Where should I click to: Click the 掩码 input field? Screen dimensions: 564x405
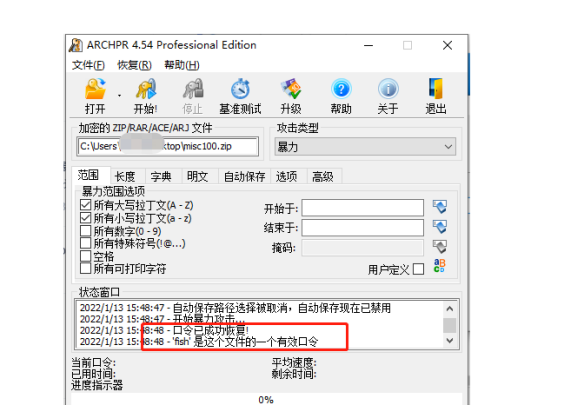(x=363, y=248)
